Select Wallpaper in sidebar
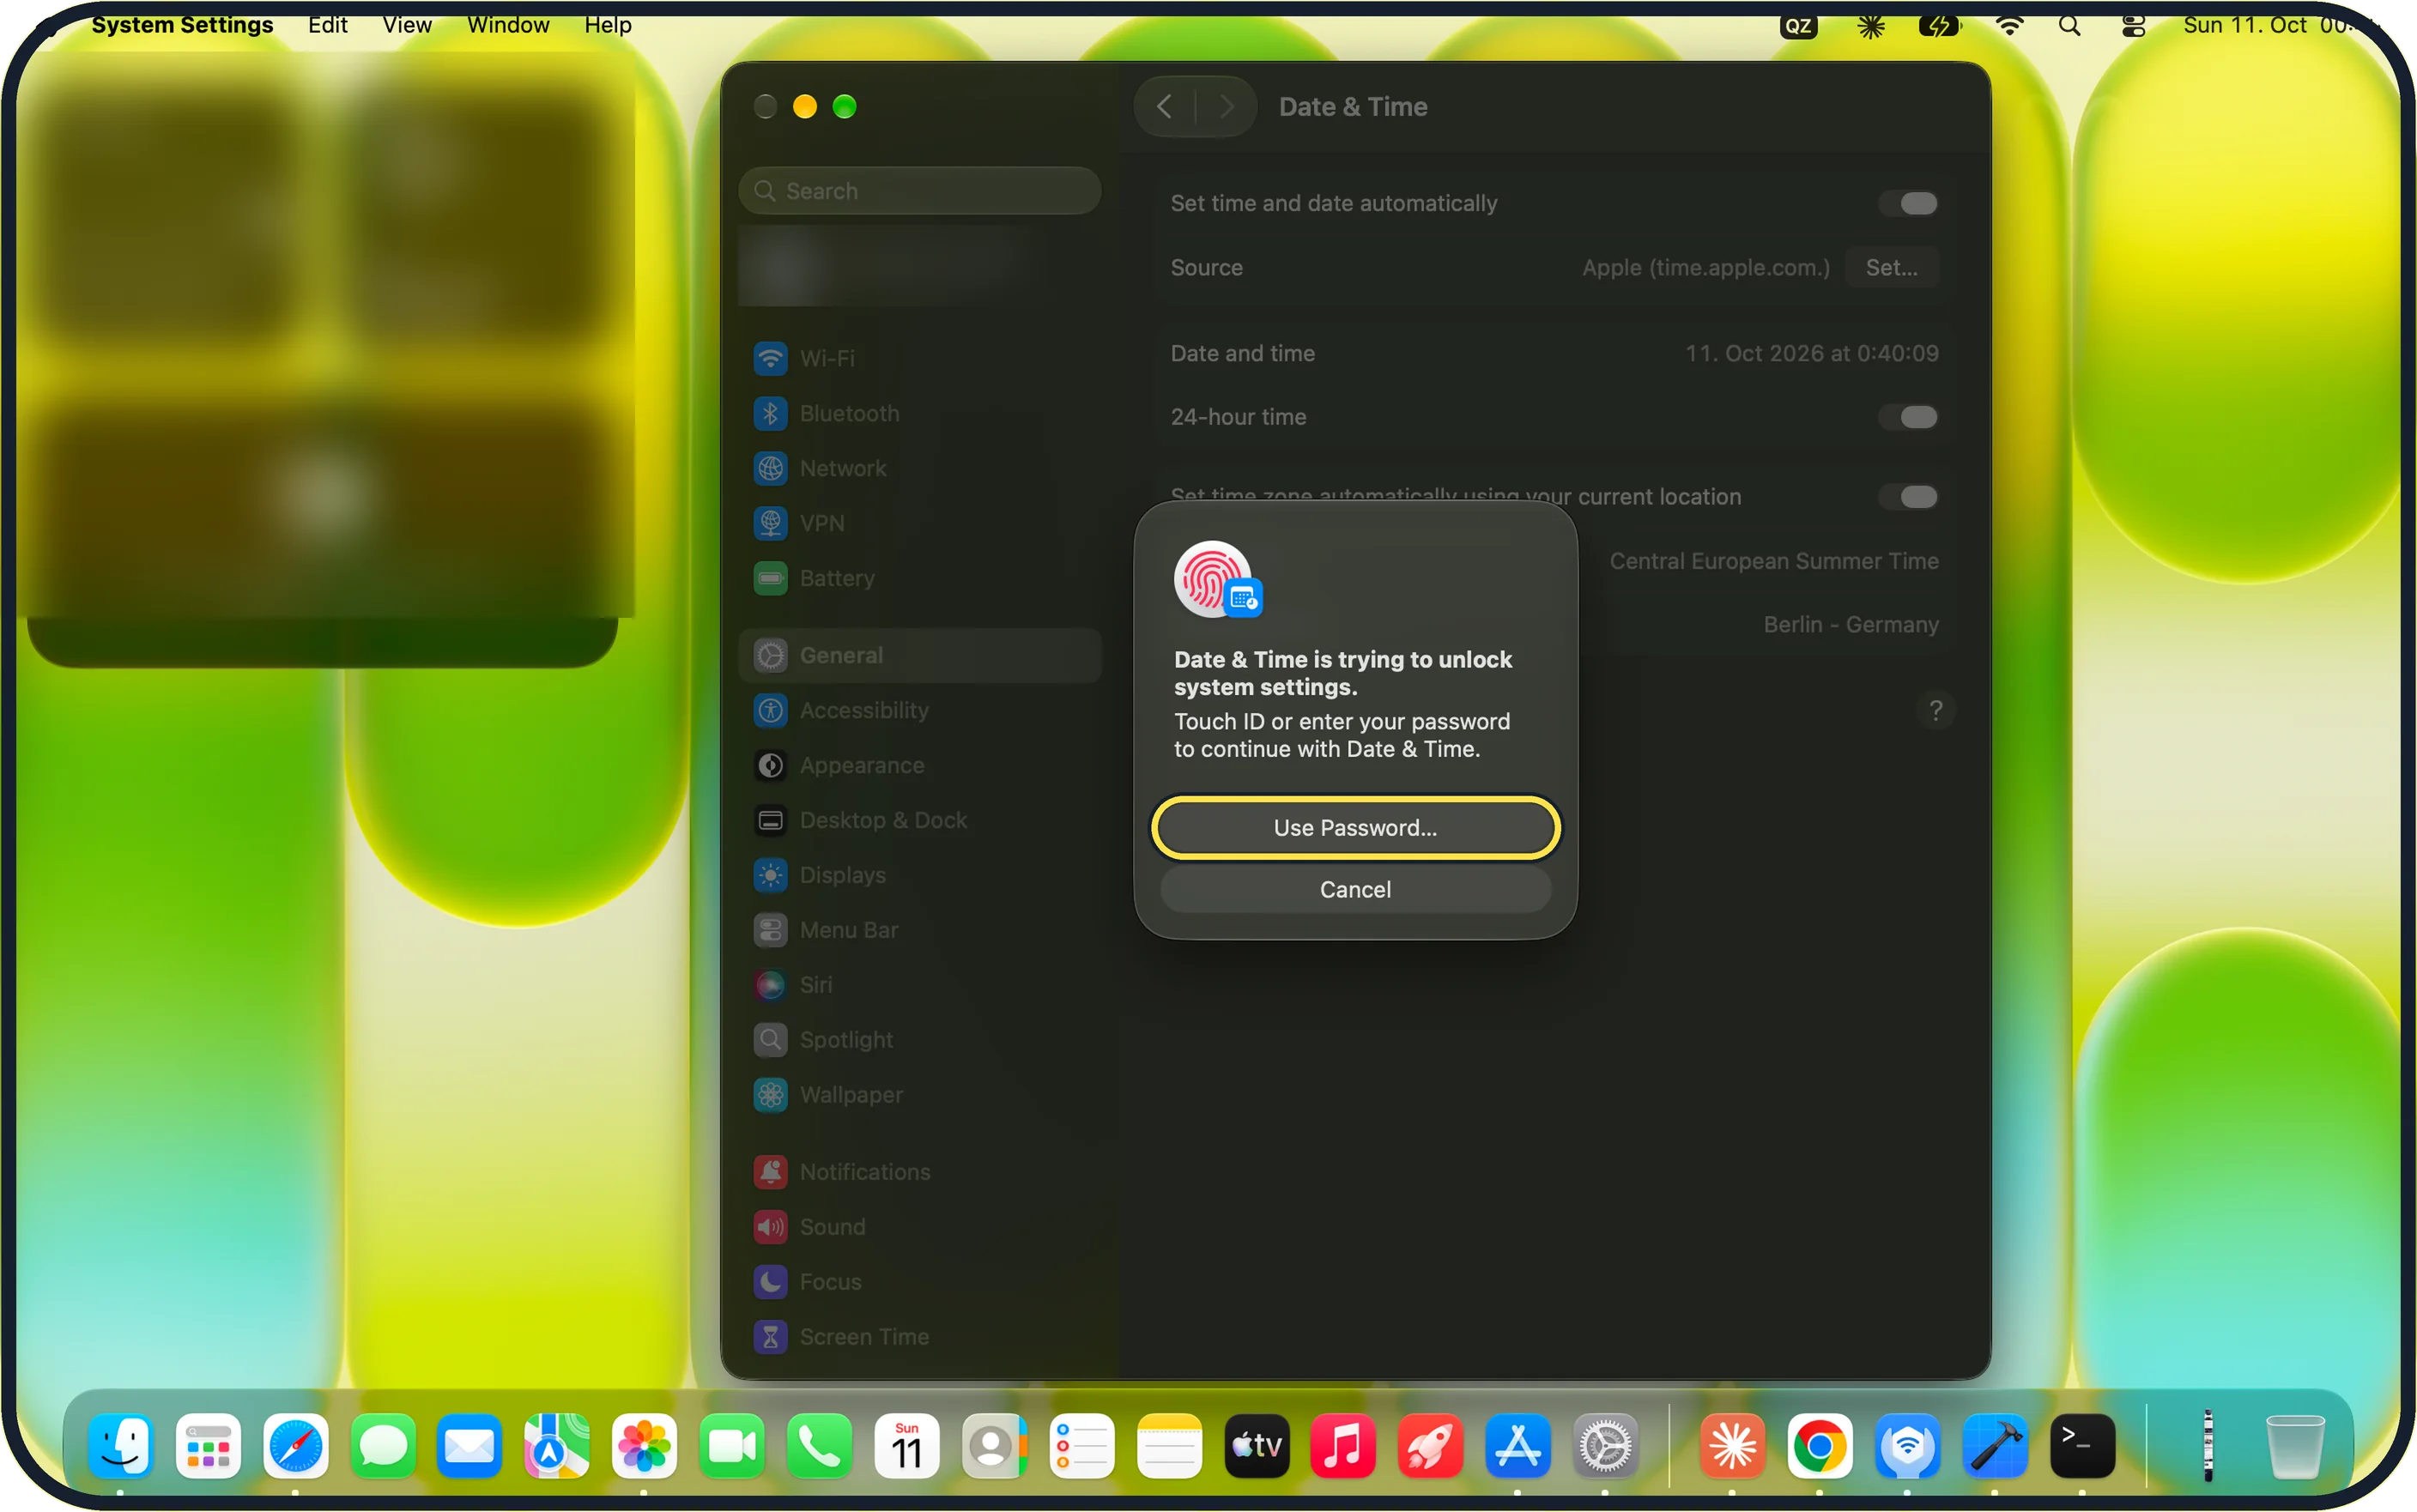Image resolution: width=2417 pixels, height=1512 pixels. pyautogui.click(x=919, y=1095)
